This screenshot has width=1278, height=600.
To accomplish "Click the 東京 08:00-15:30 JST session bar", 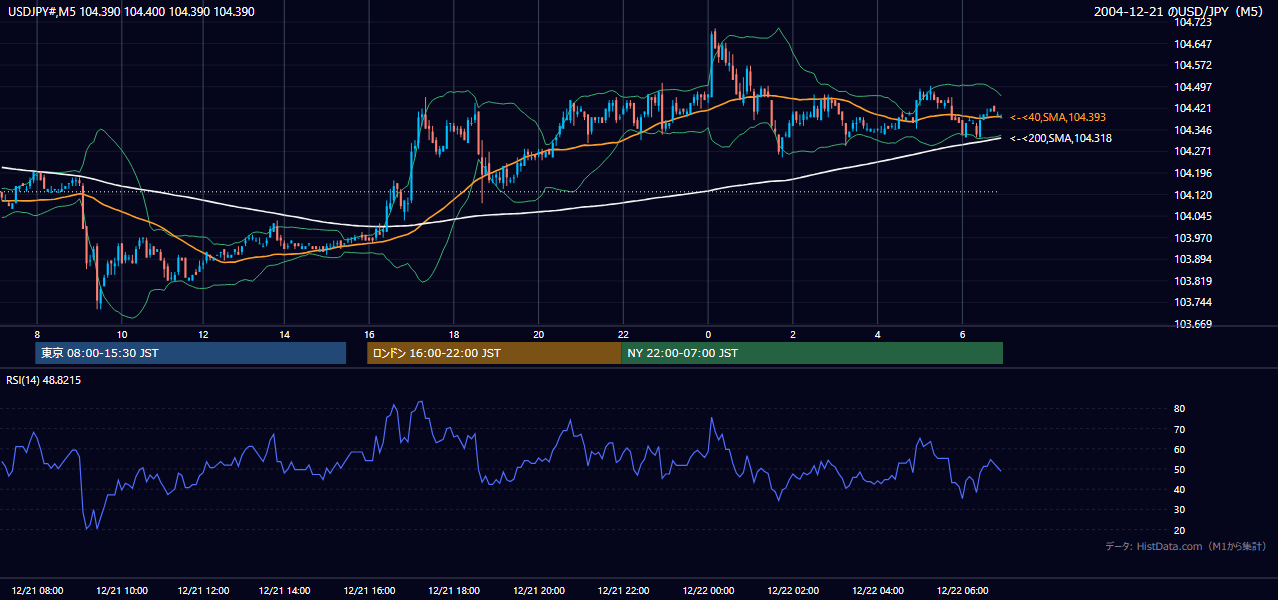I will coord(191,353).
